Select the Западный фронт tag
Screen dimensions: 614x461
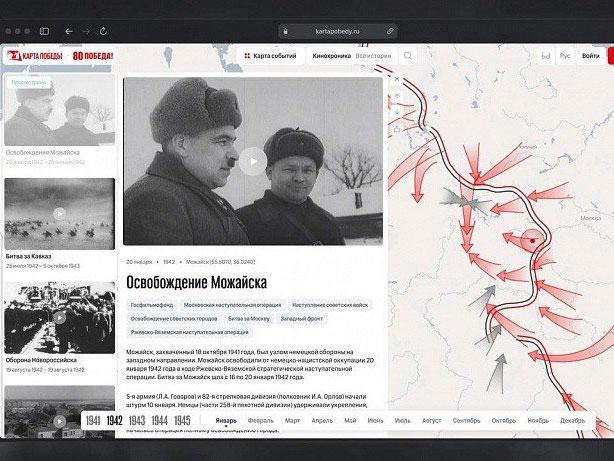[x=302, y=318]
